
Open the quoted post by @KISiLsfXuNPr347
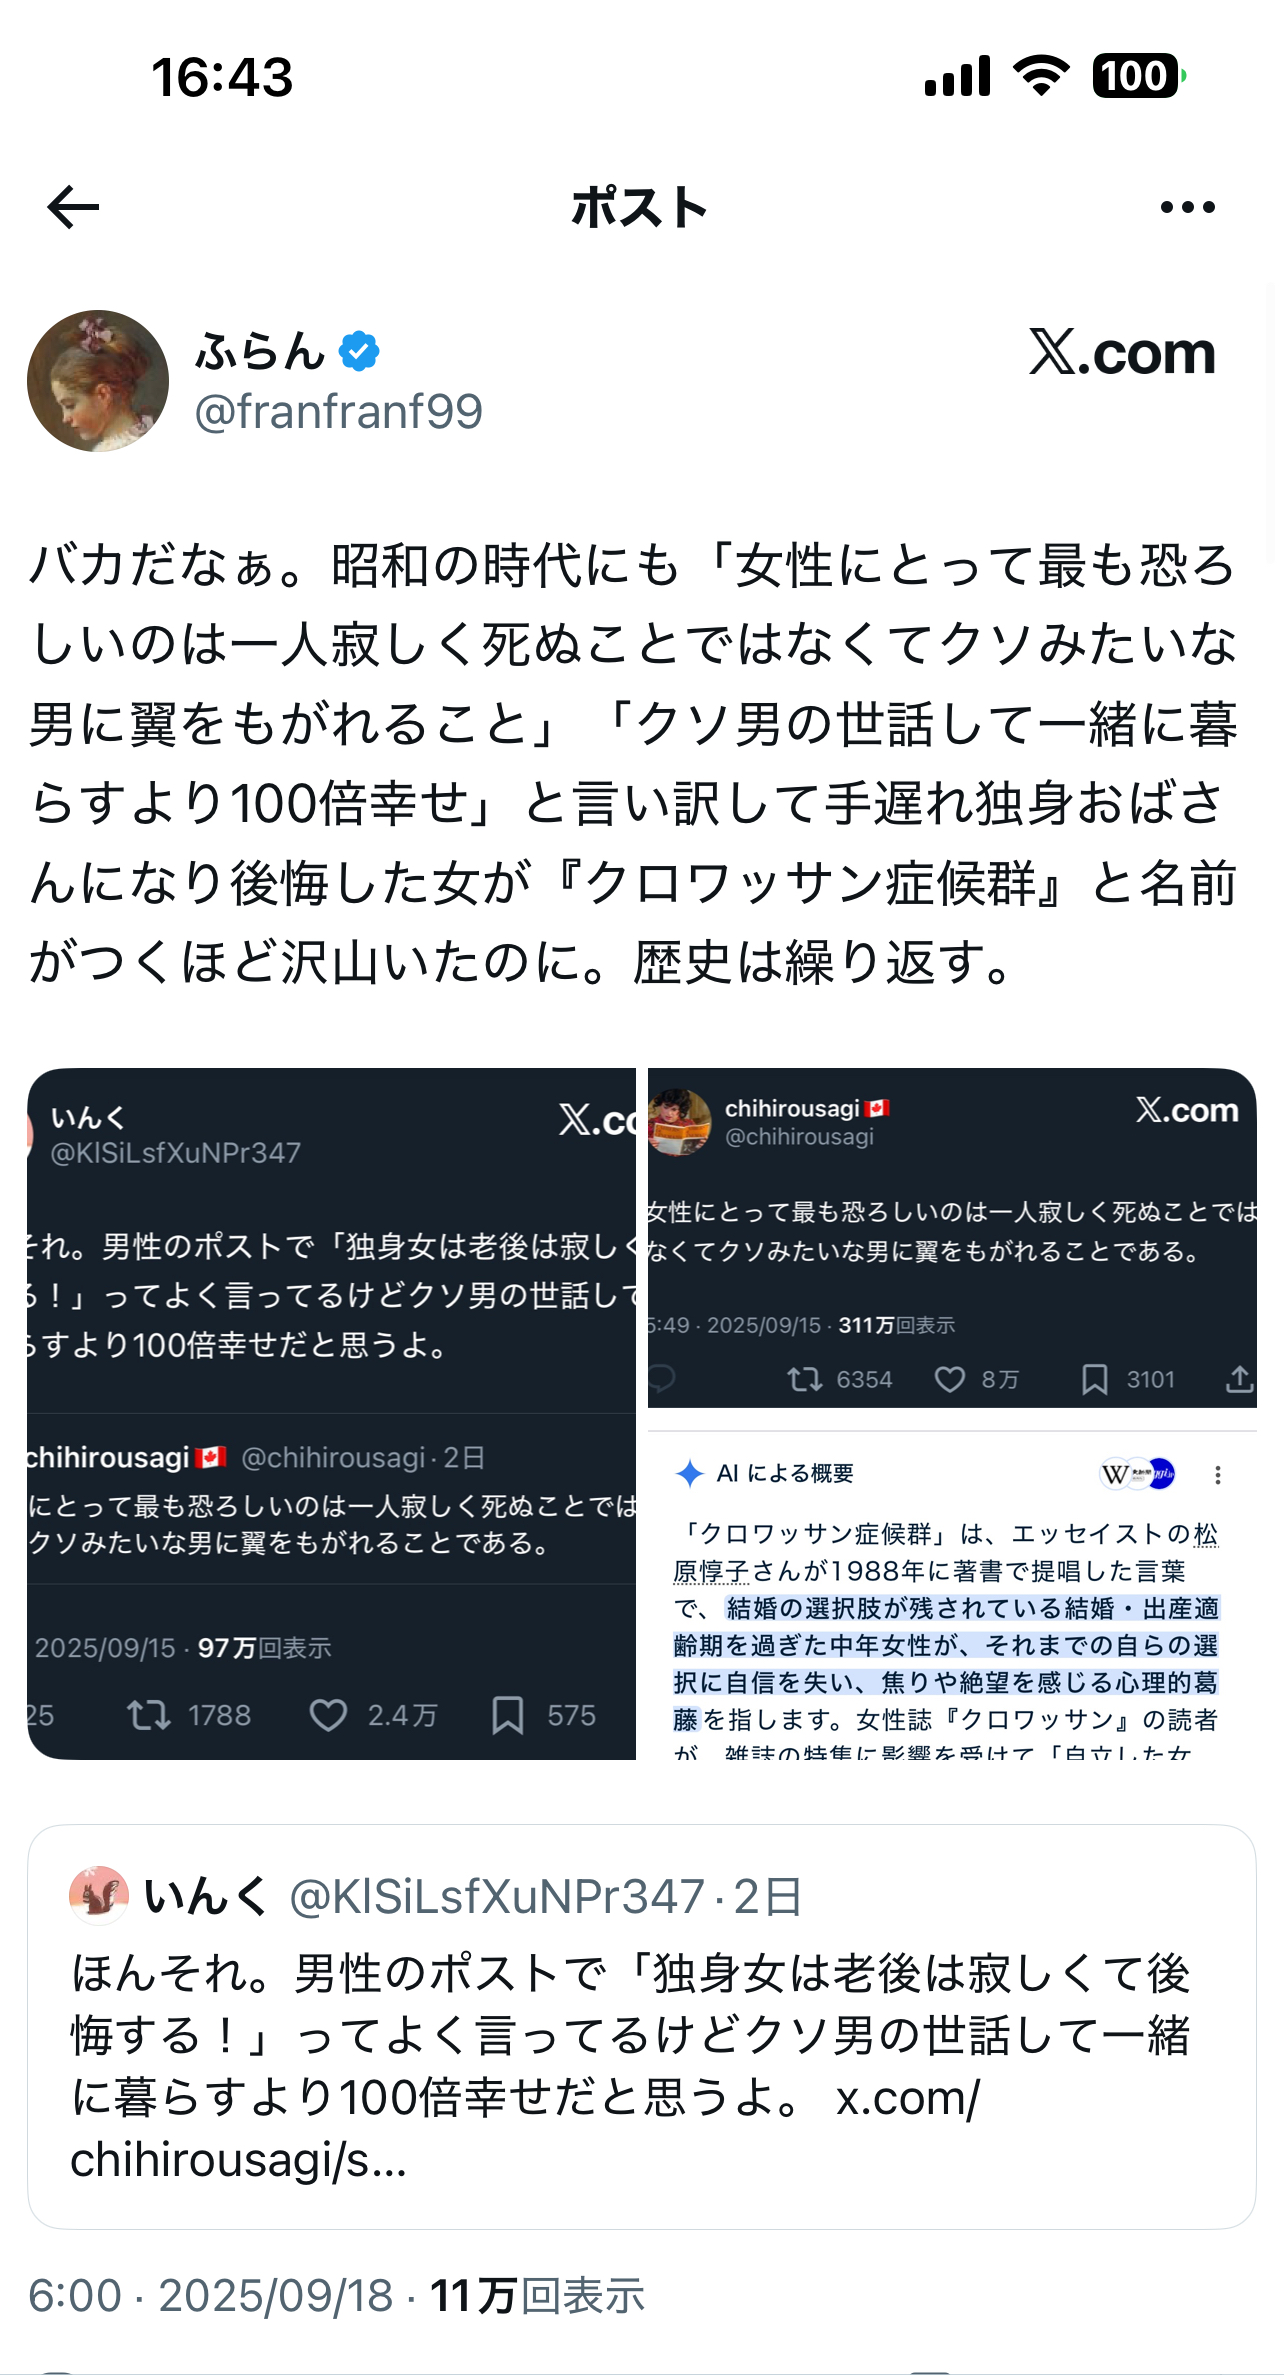pos(641,2027)
